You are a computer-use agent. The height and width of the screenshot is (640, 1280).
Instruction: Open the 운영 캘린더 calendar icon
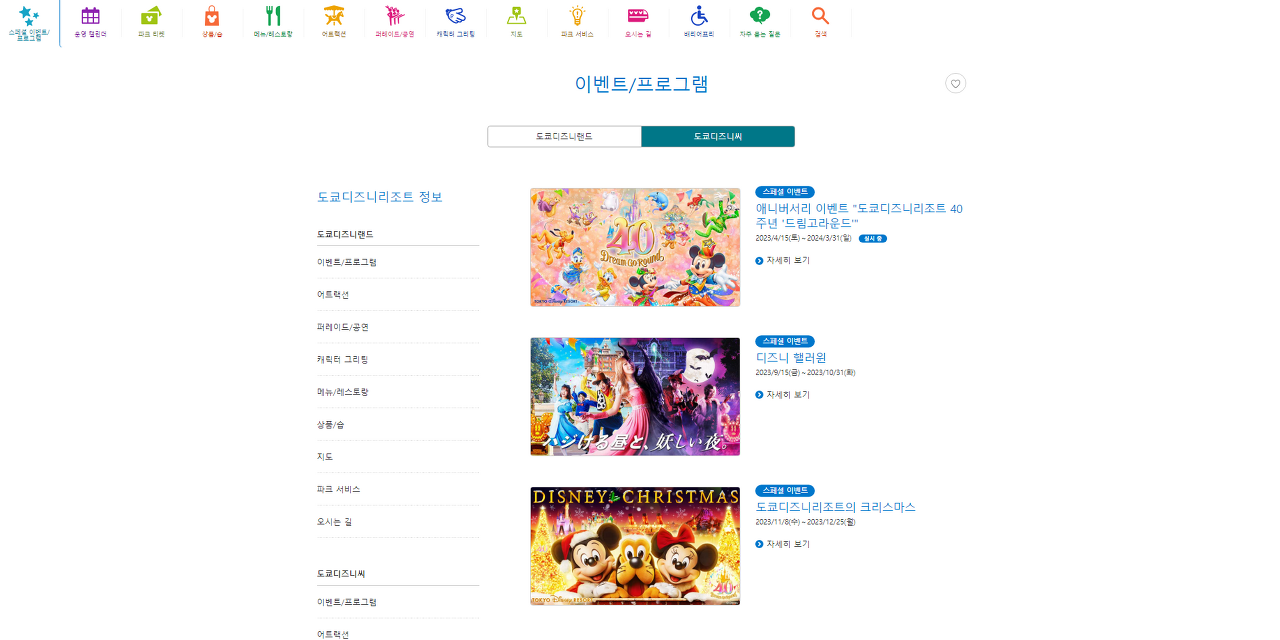pyautogui.click(x=90, y=20)
